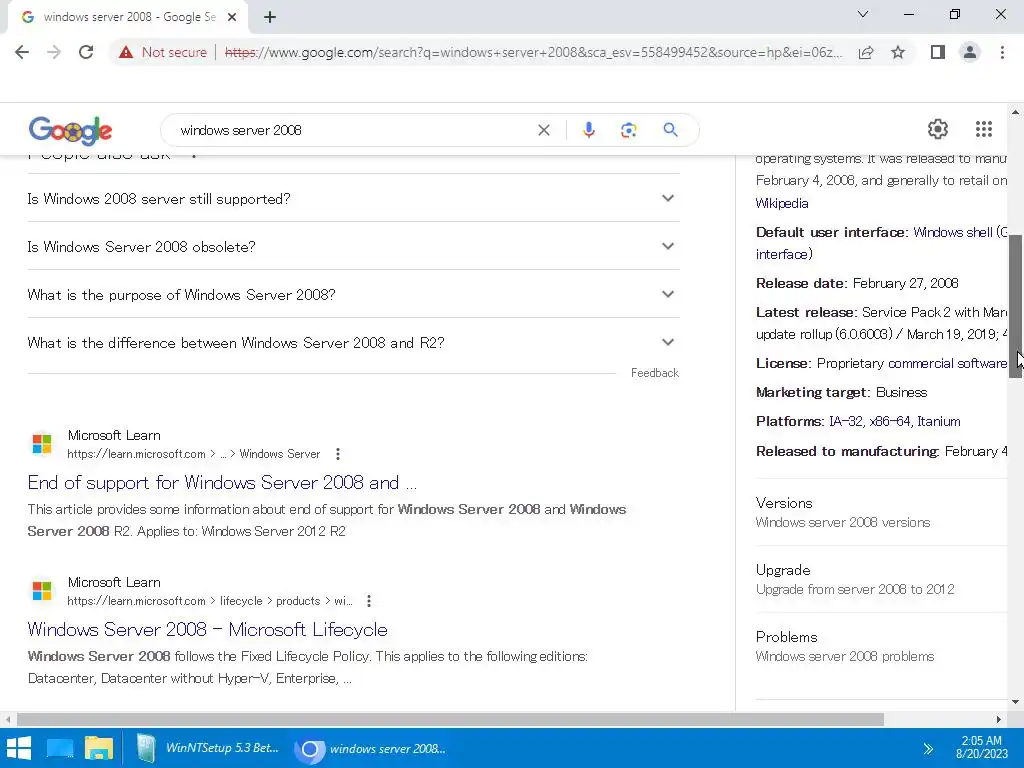Click the scroll-up arrow of vertical scrollbar
The width and height of the screenshot is (1024, 768).
coord(1015,112)
